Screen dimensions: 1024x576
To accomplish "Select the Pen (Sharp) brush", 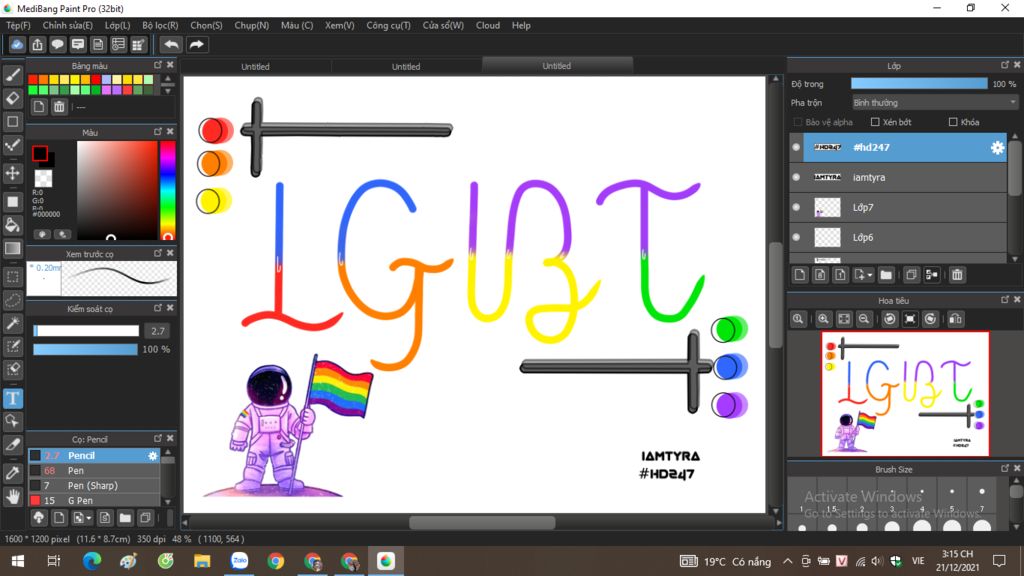I will (93, 485).
